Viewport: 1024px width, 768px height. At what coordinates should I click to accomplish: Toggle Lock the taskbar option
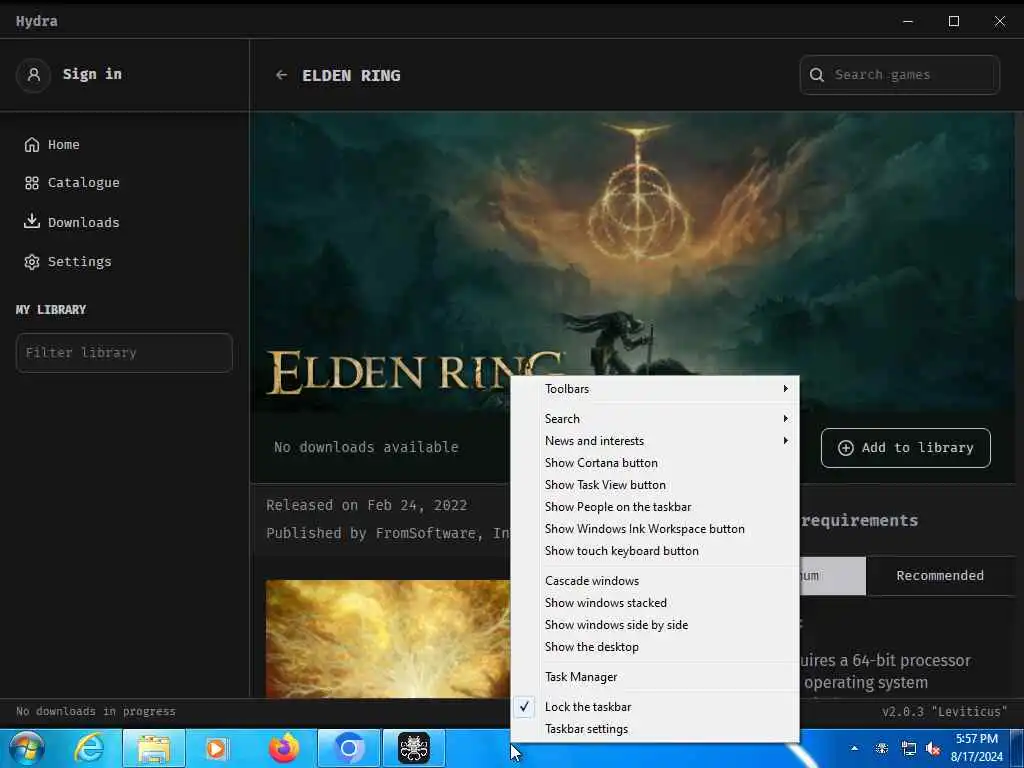pyautogui.click(x=654, y=707)
